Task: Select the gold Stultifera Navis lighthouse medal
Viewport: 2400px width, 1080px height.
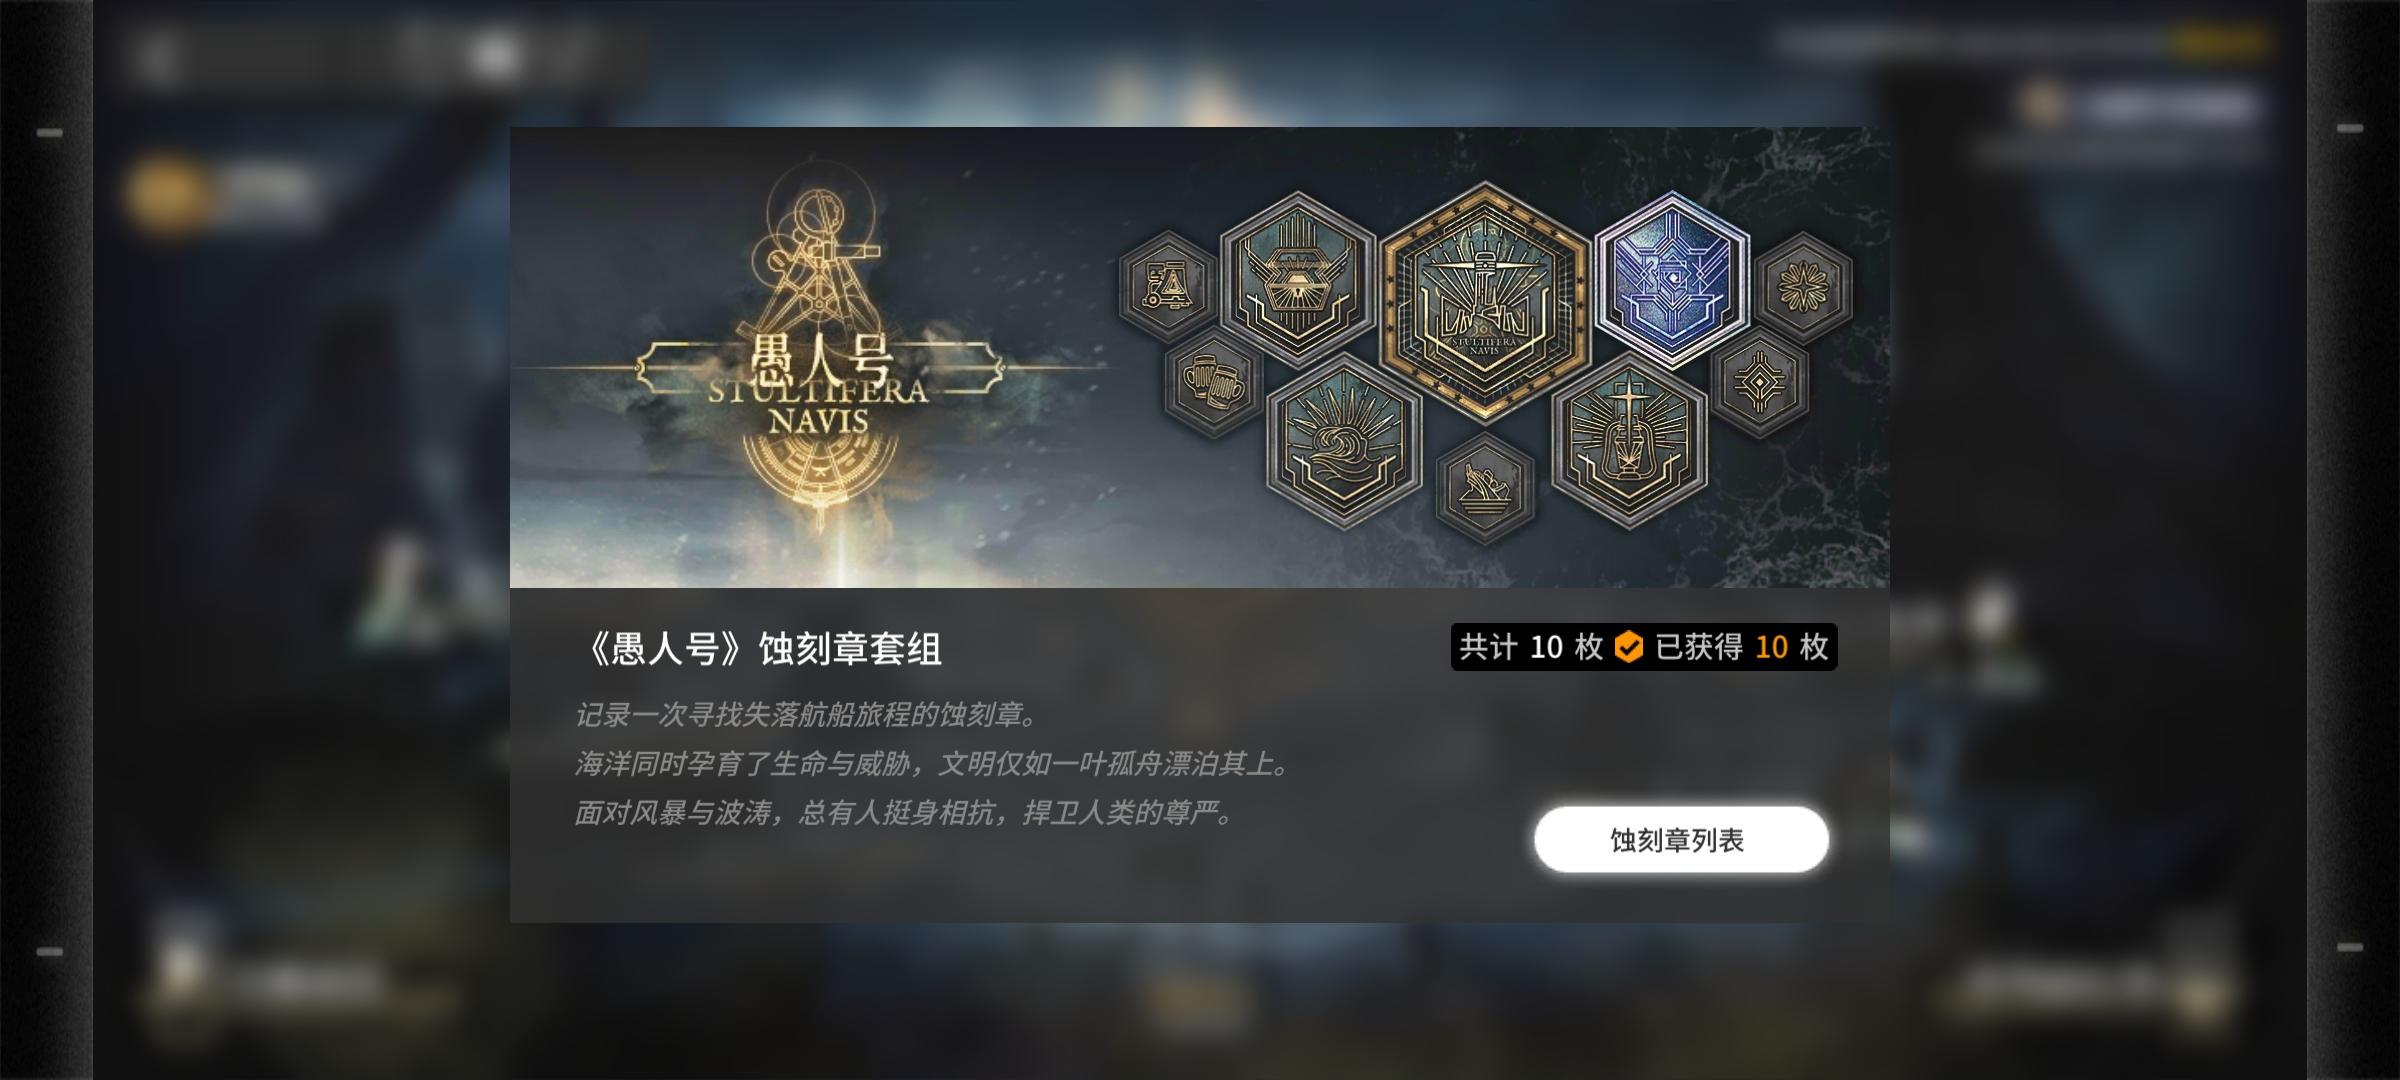Action: tap(1485, 302)
